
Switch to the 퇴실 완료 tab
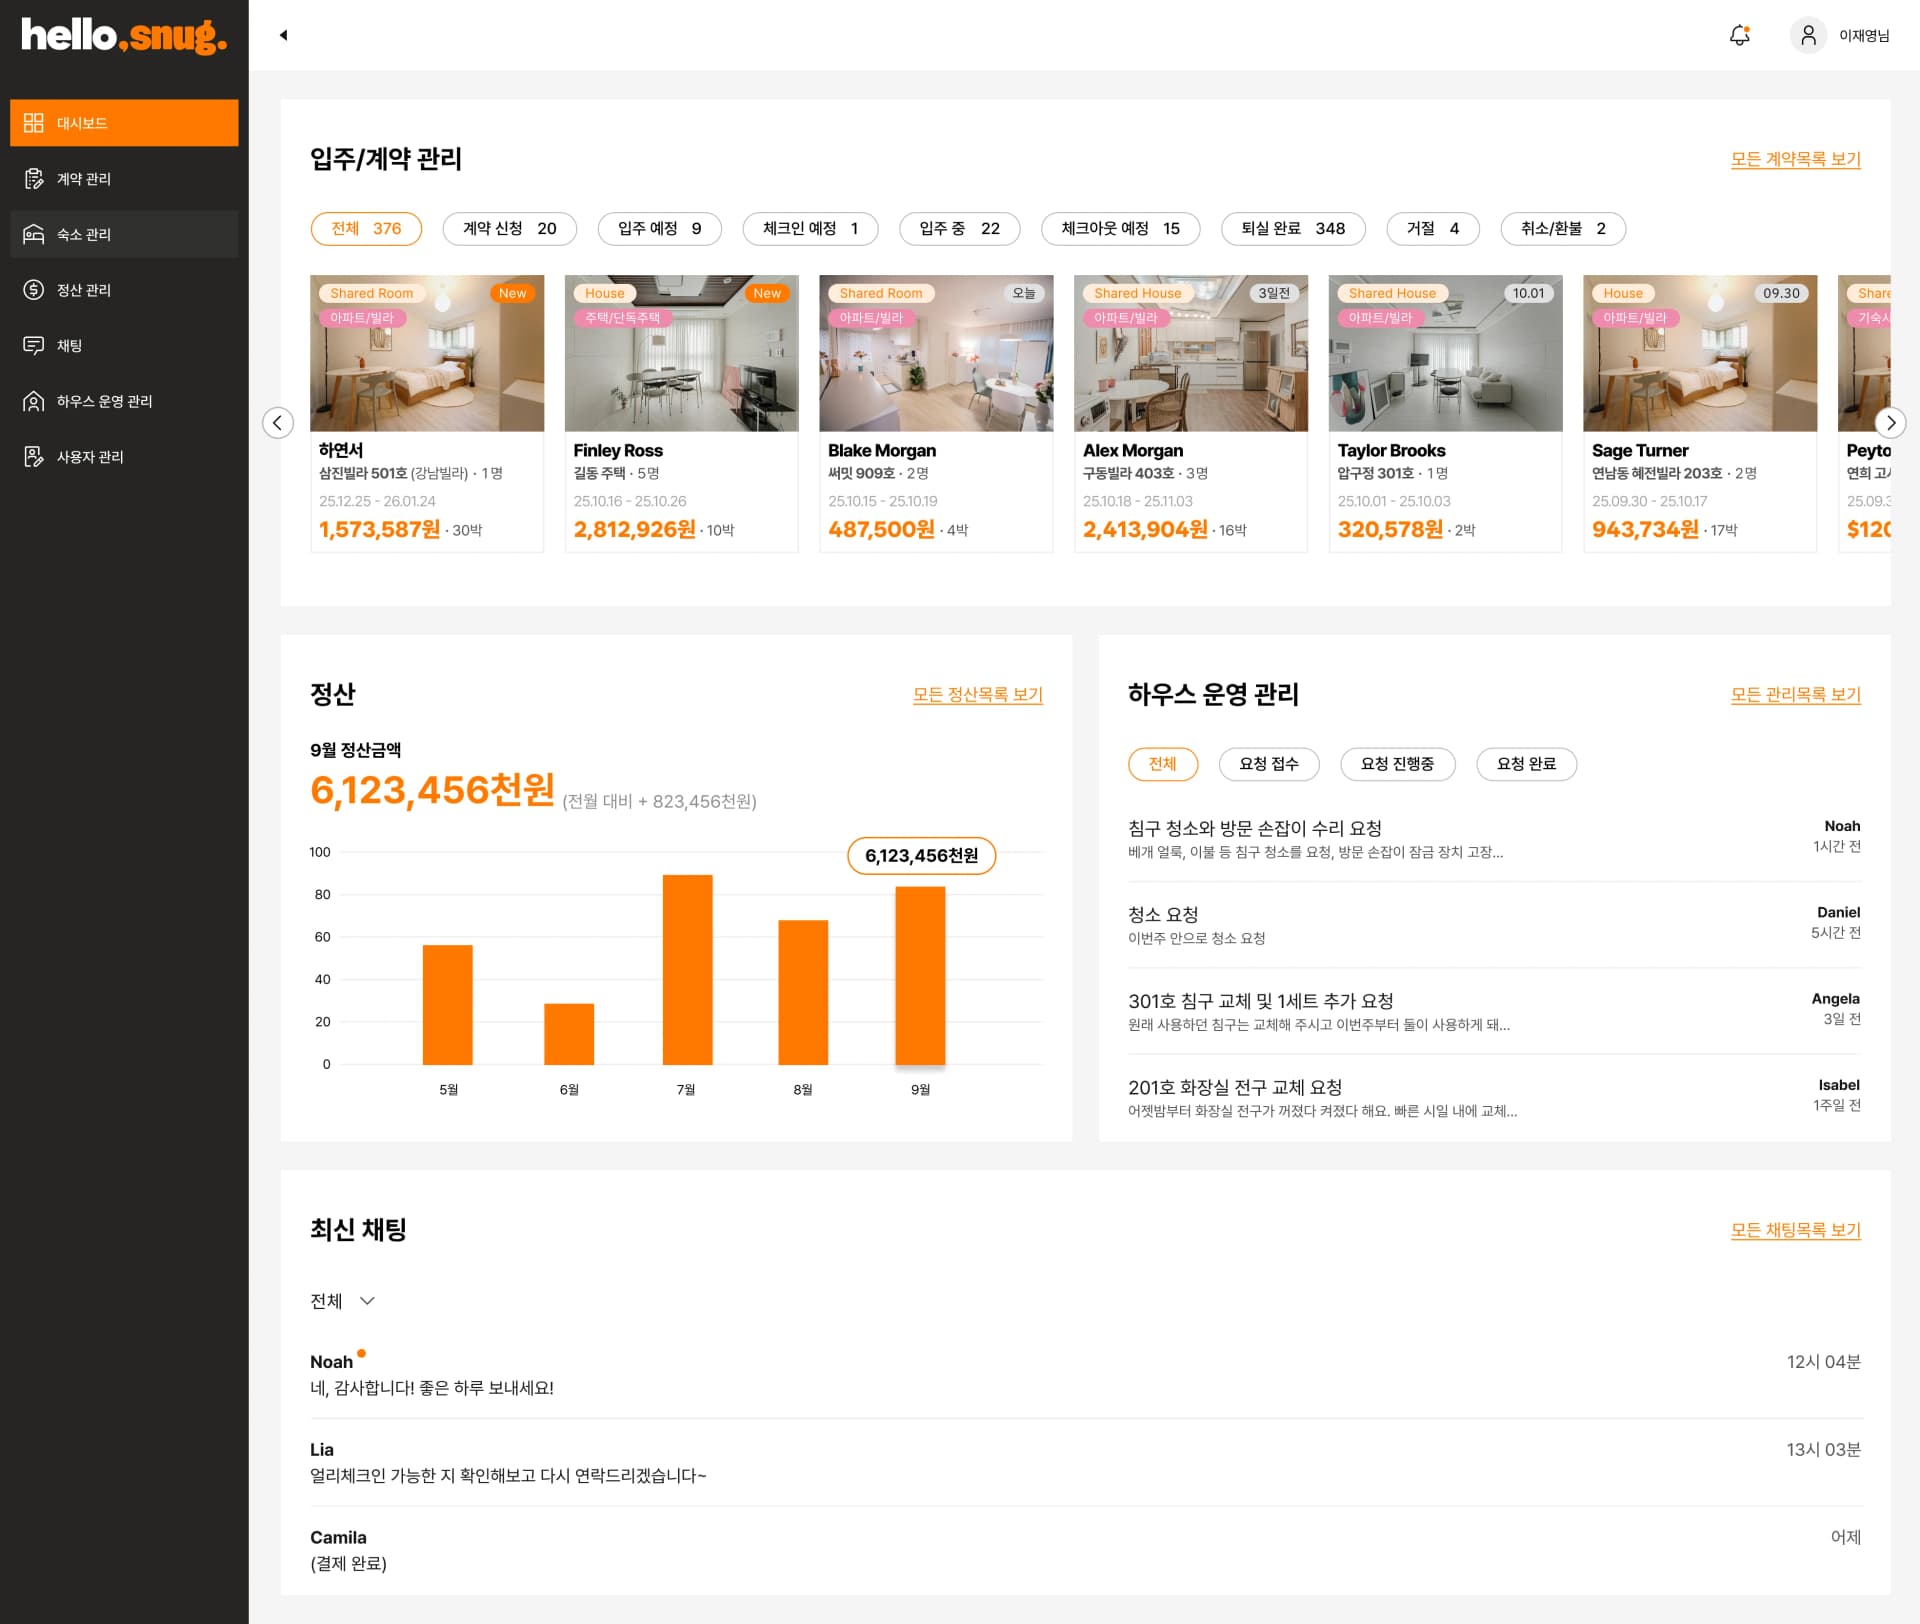coord(1292,228)
